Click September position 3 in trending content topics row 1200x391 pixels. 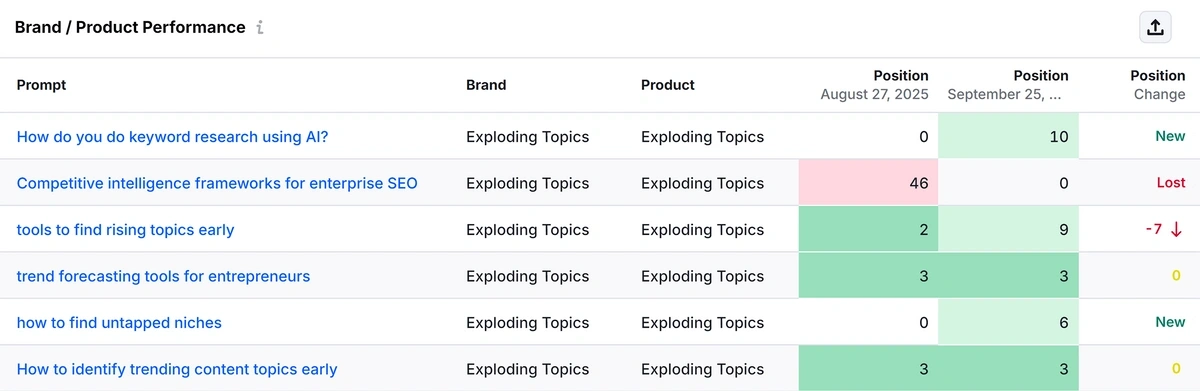[x=1008, y=369]
